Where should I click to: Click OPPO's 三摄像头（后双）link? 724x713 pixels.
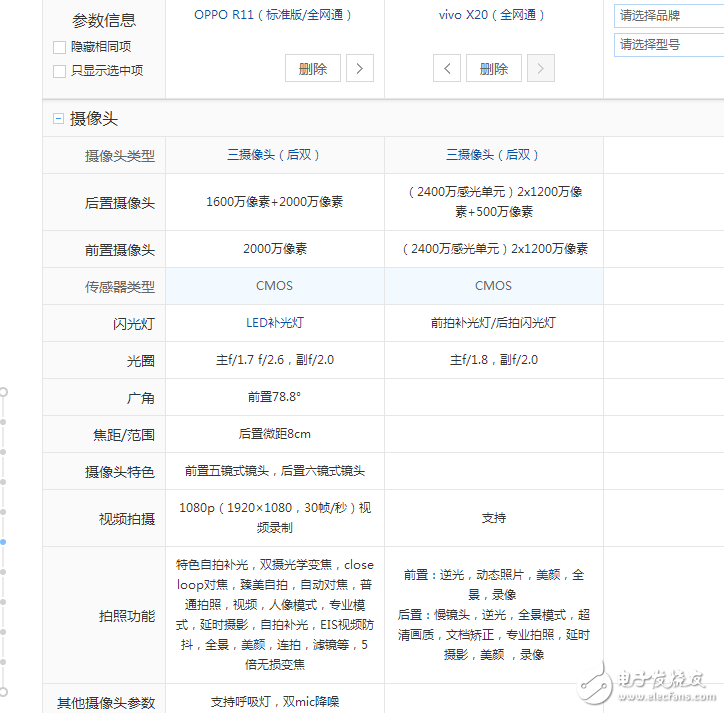point(273,155)
